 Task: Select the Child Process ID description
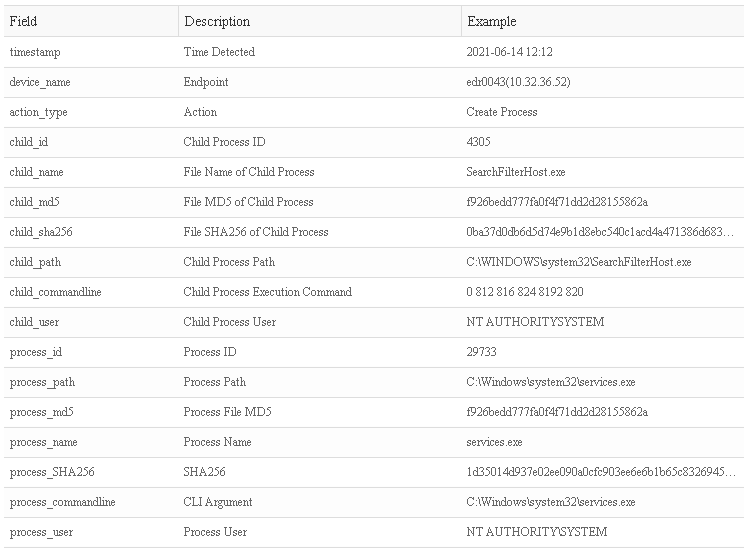pyautogui.click(x=224, y=142)
